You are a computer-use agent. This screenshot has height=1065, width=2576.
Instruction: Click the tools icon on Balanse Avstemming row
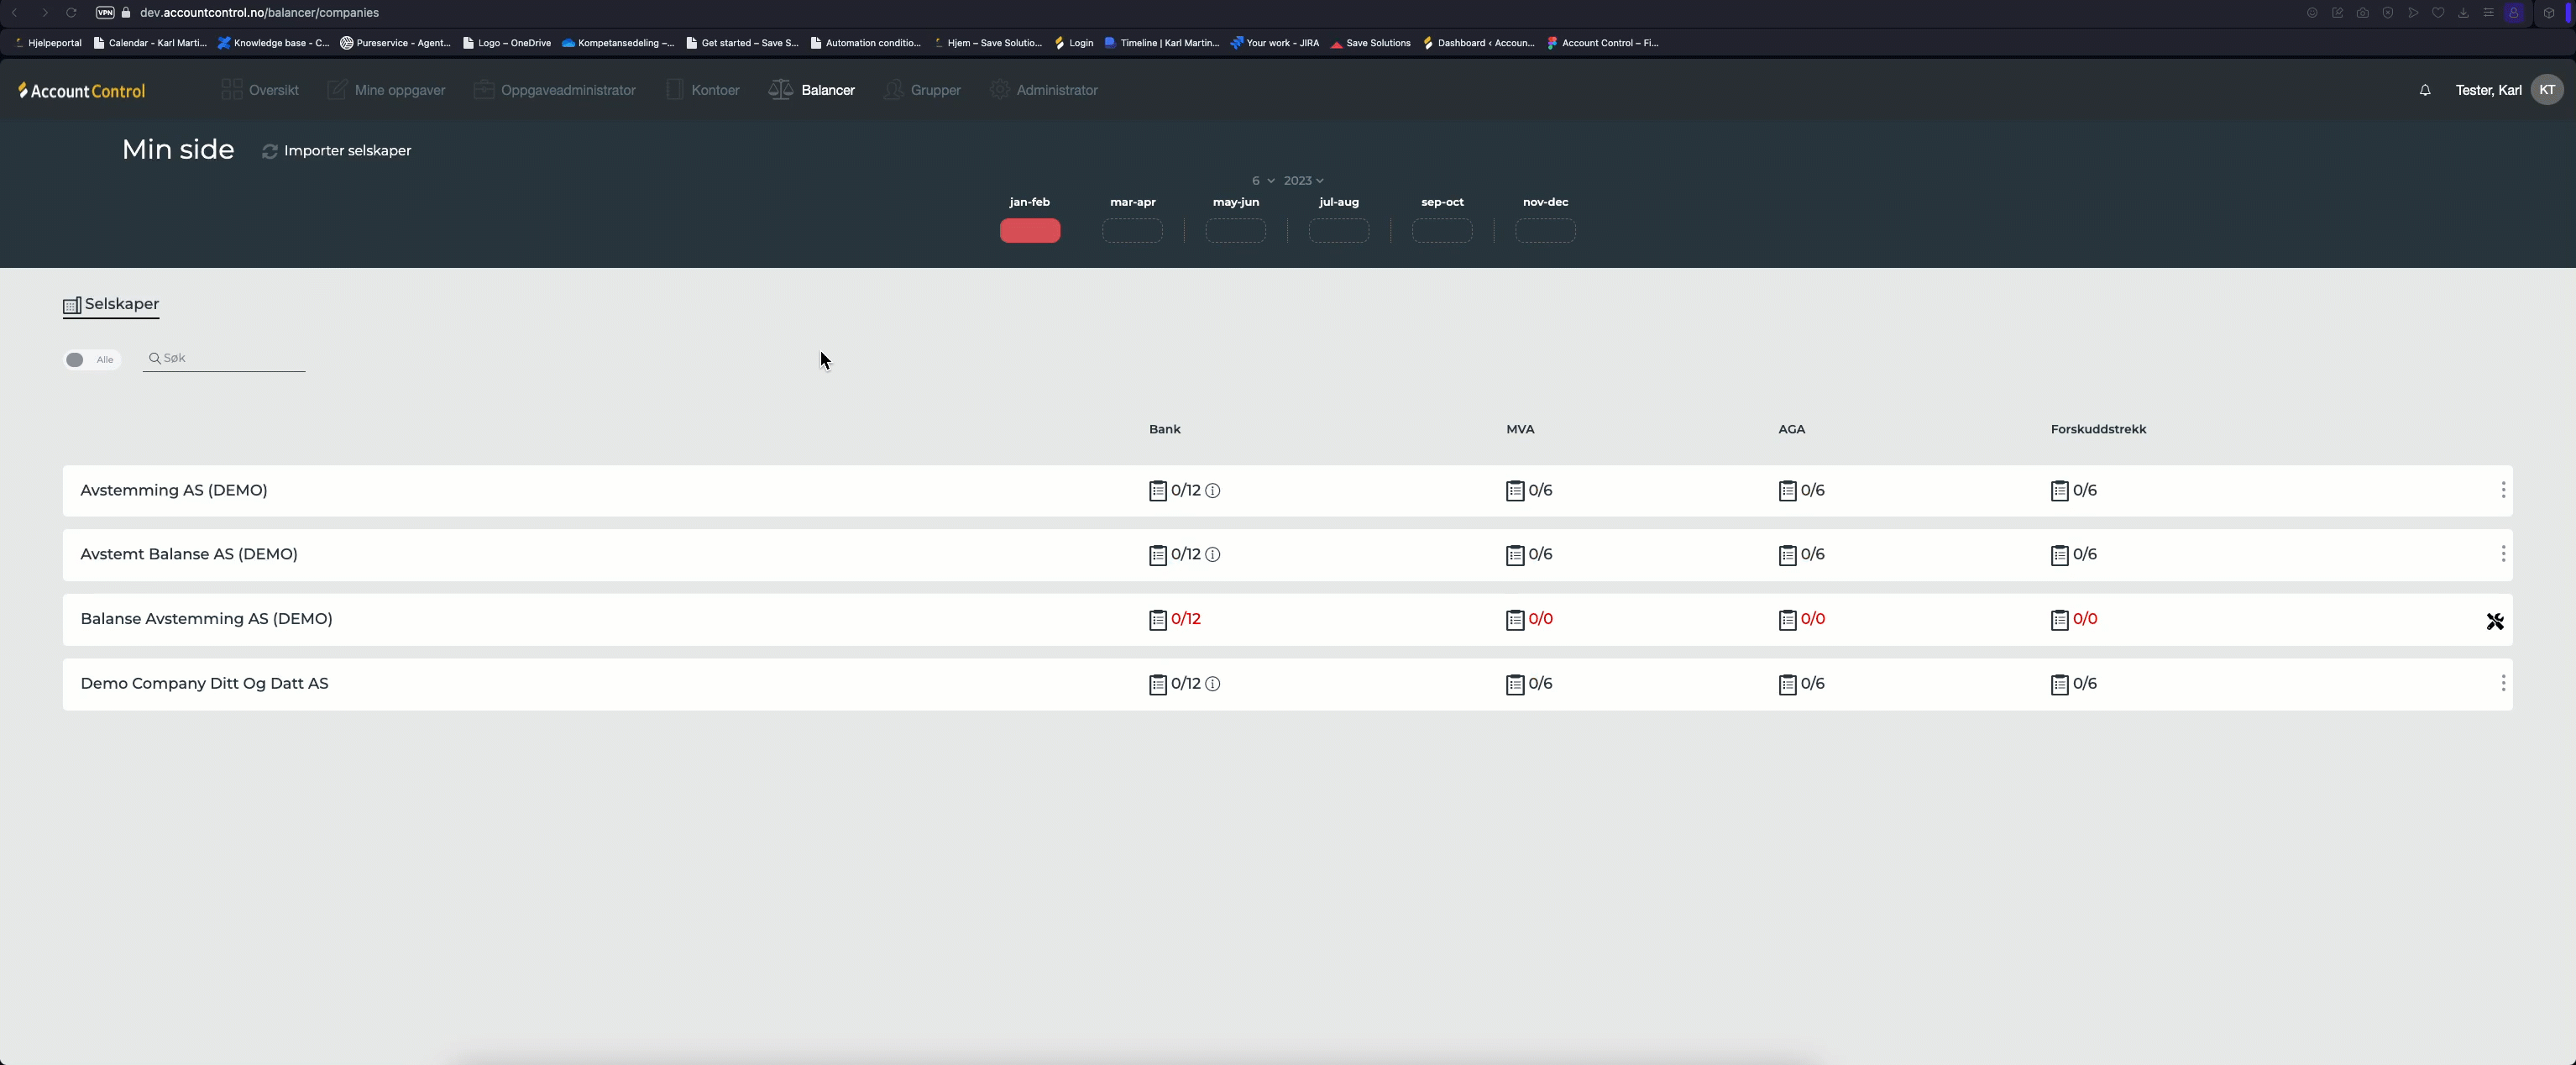(2494, 621)
